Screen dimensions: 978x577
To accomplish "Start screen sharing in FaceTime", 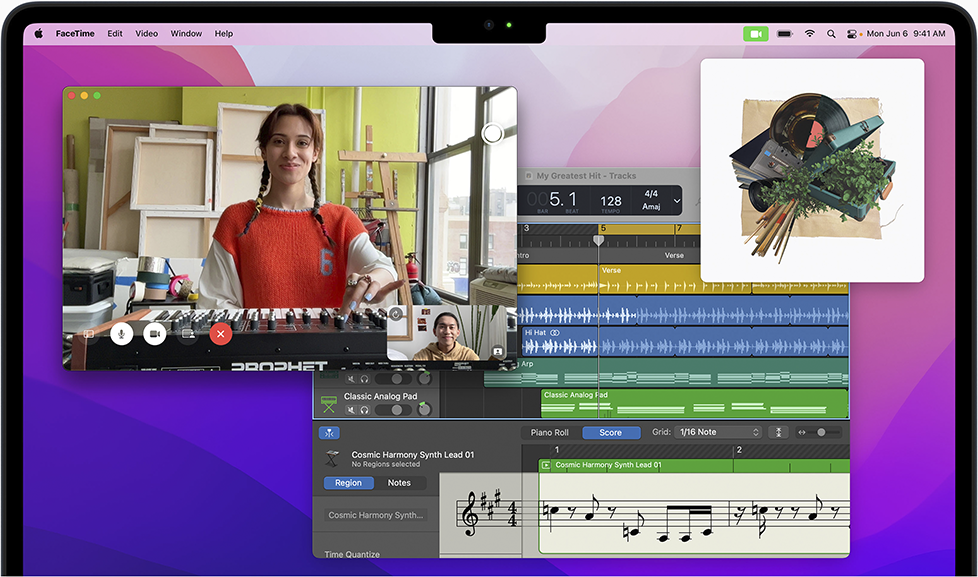I will tap(188, 334).
